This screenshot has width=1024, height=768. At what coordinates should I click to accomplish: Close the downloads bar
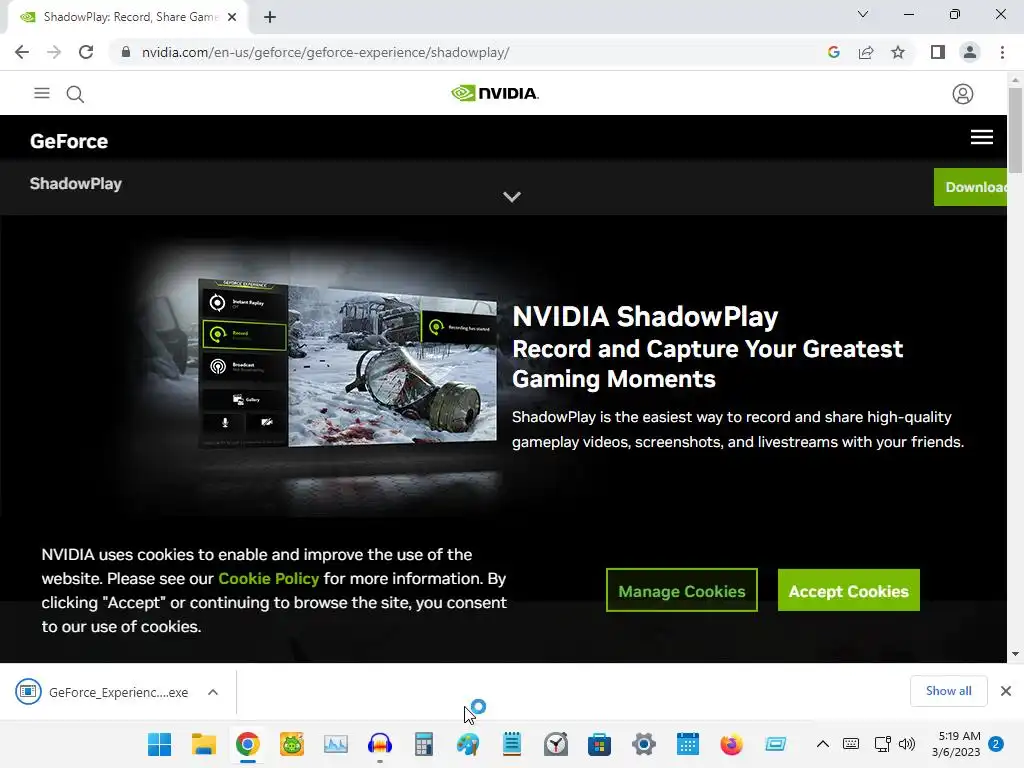click(x=1006, y=691)
